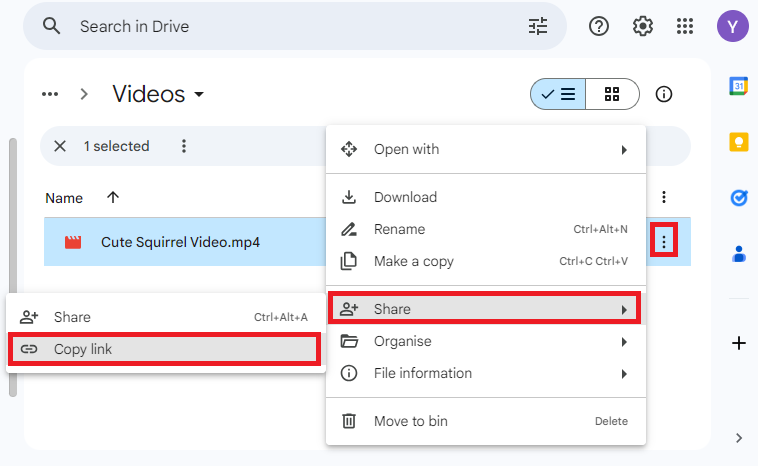This screenshot has height=467, width=758.
Task: Get add-ons with the plus icon
Action: tap(738, 343)
